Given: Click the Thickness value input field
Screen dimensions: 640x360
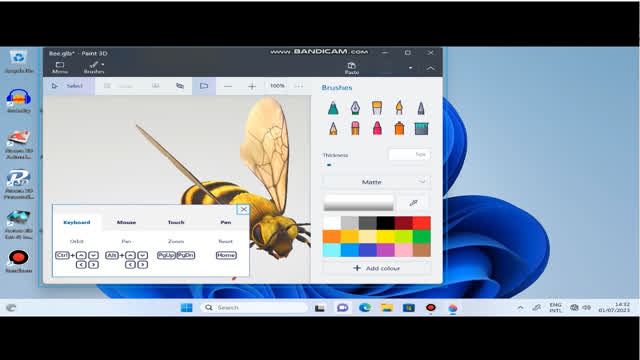Looking at the screenshot, I should pyautogui.click(x=409, y=154).
